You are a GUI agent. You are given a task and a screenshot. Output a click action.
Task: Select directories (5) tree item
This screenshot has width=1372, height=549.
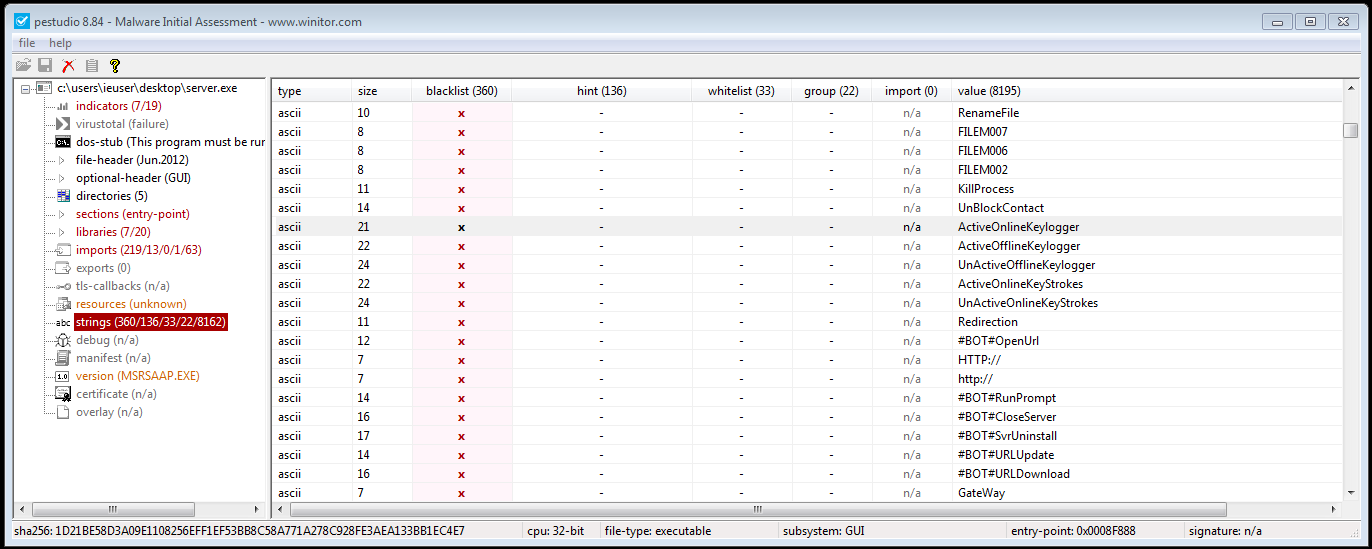(x=111, y=196)
